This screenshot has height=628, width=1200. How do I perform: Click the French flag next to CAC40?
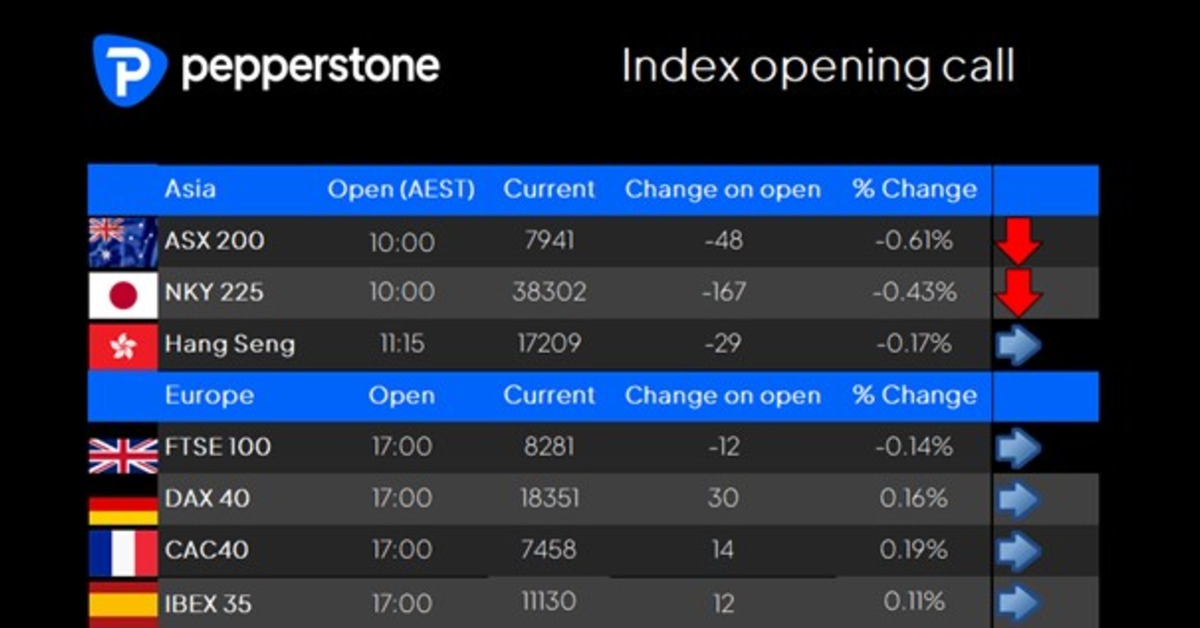123,552
